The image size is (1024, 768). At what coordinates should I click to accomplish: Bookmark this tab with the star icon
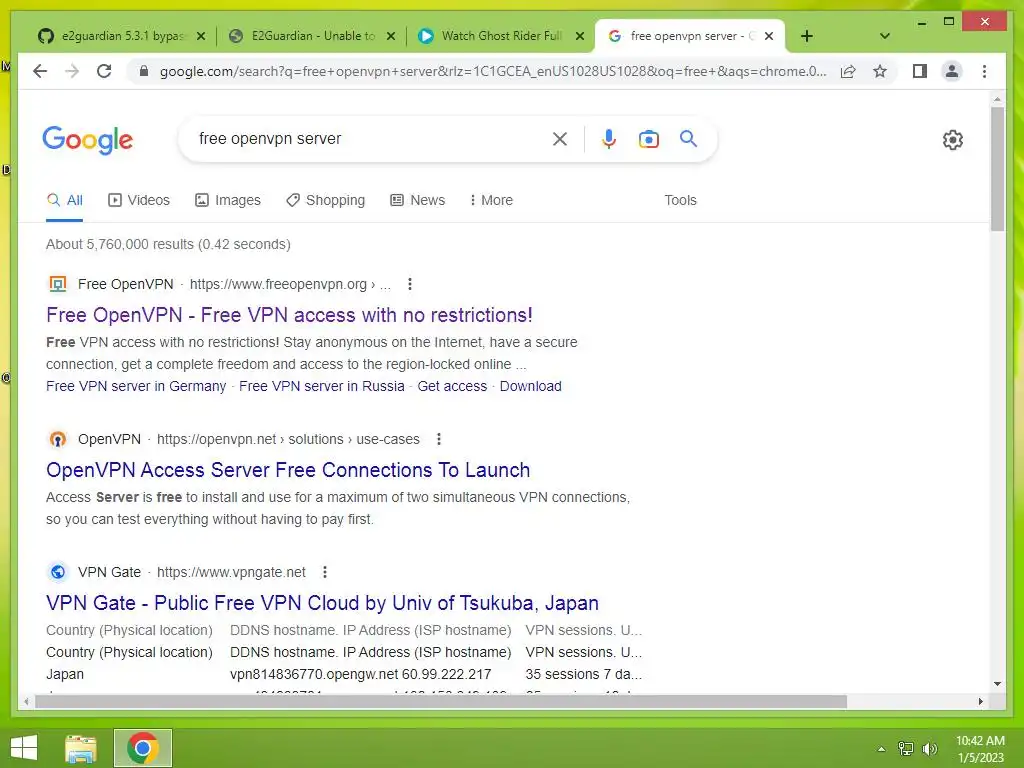point(880,71)
